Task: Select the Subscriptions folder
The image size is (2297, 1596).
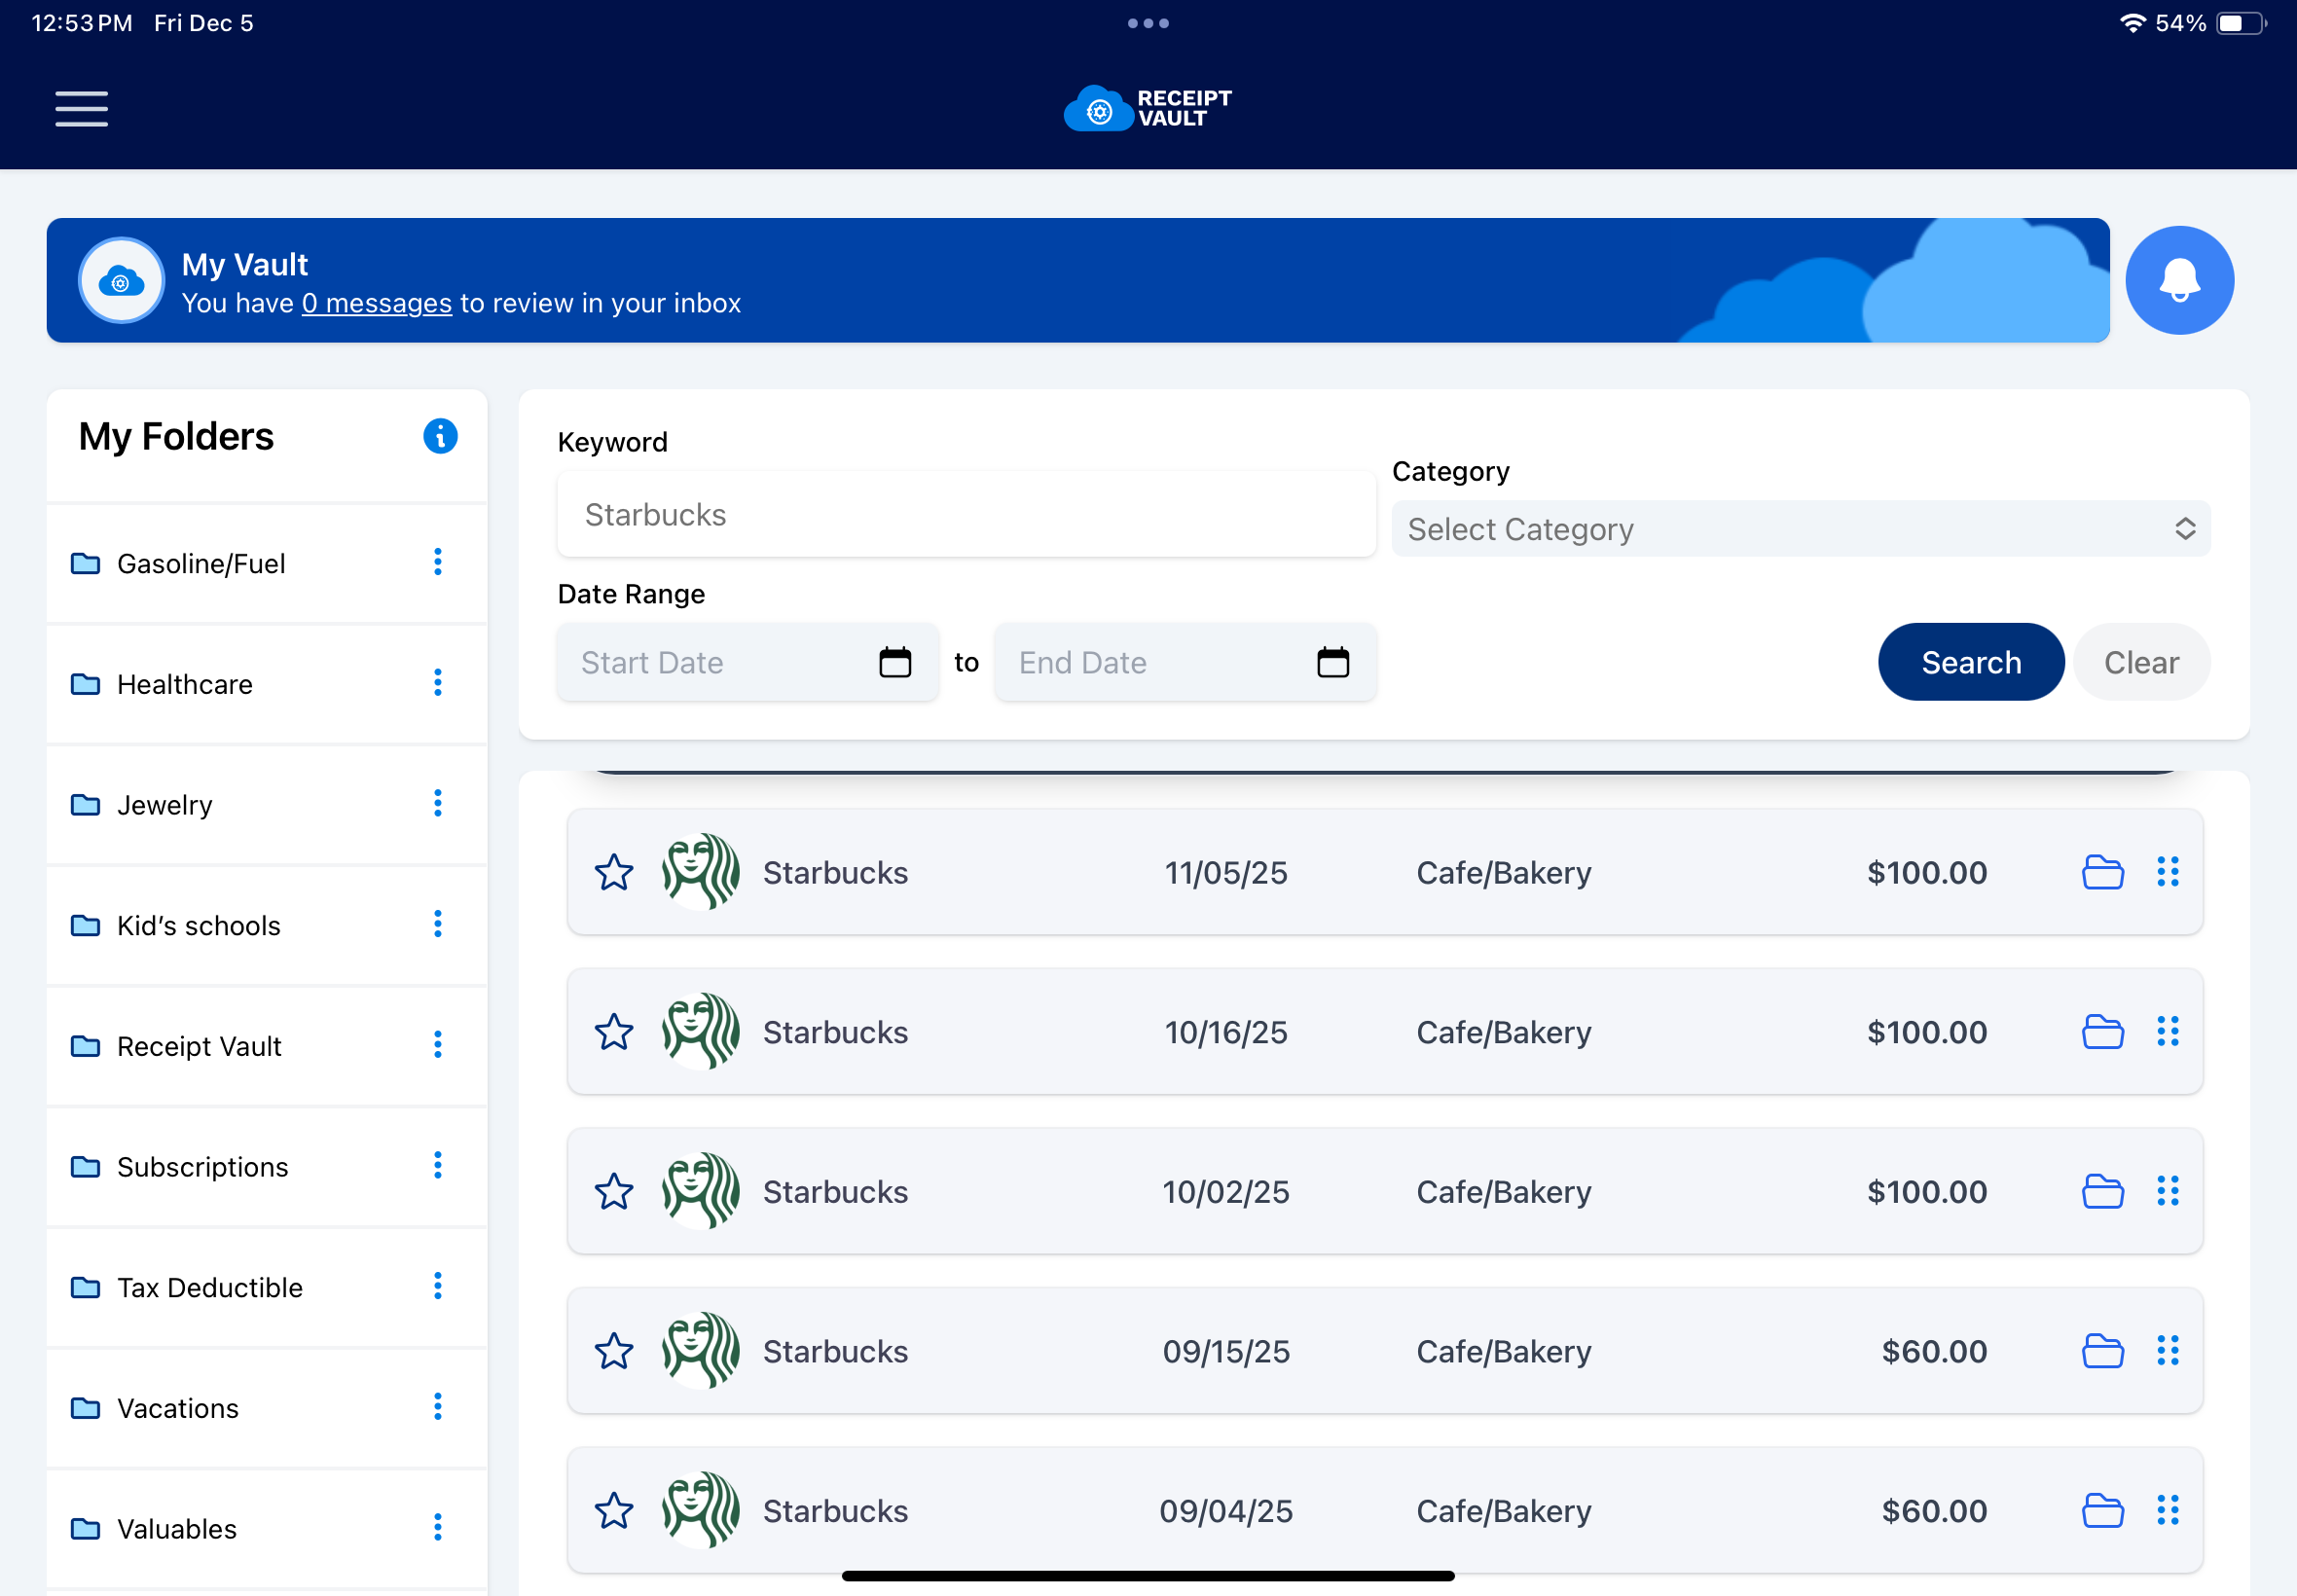Action: click(x=202, y=1167)
